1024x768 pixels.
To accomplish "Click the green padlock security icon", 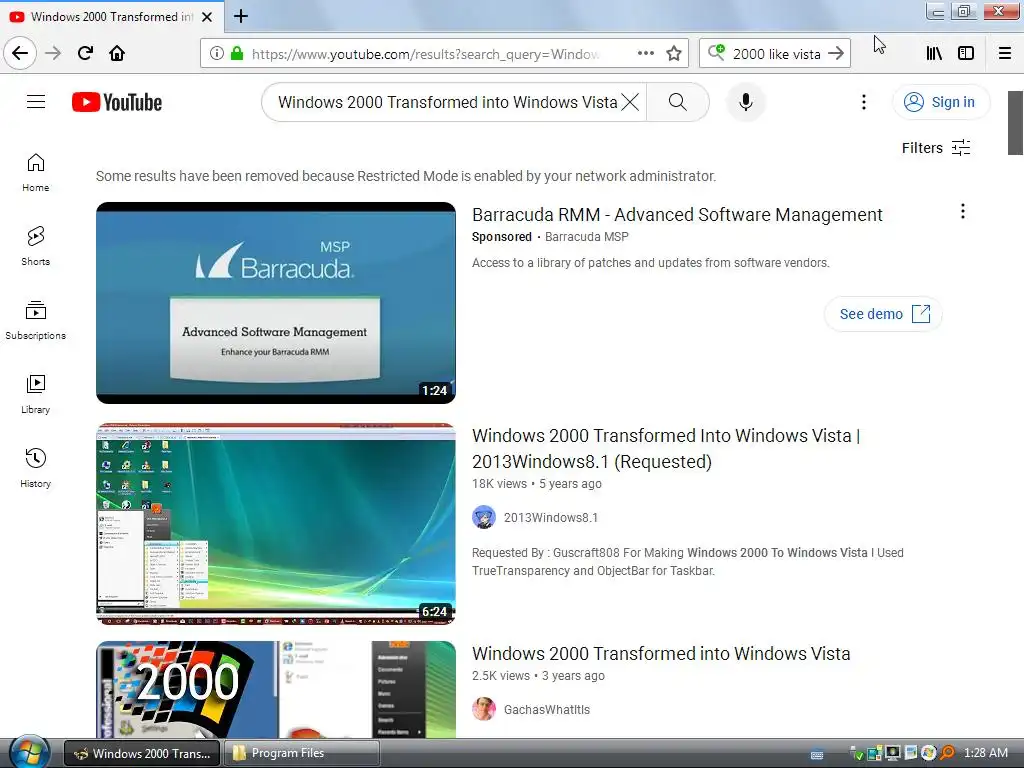I will point(237,54).
